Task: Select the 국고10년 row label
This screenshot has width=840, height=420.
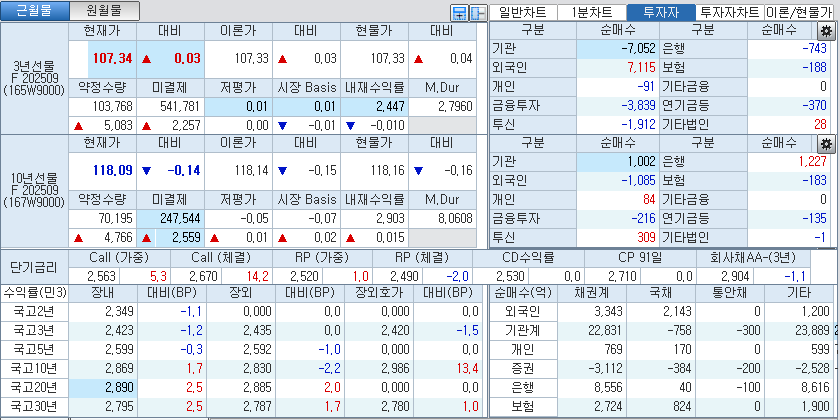Action: pyautogui.click(x=35, y=368)
